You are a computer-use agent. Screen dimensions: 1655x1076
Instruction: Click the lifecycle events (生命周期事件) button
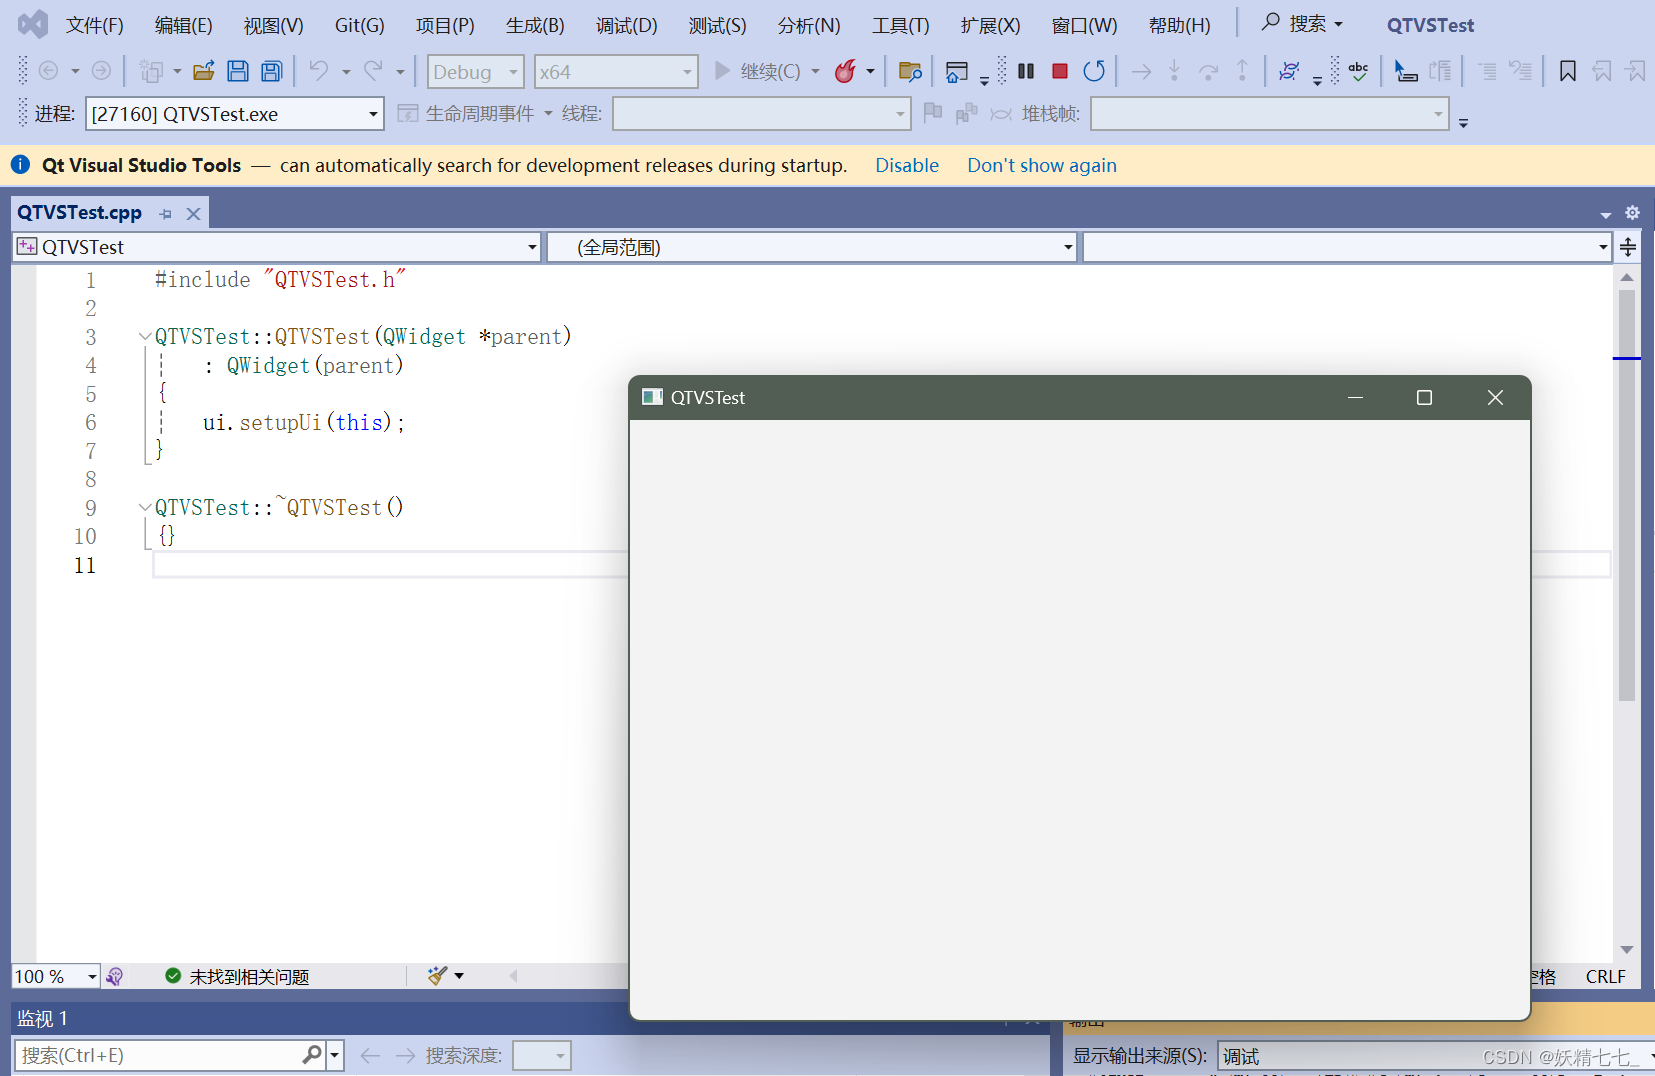click(x=466, y=114)
